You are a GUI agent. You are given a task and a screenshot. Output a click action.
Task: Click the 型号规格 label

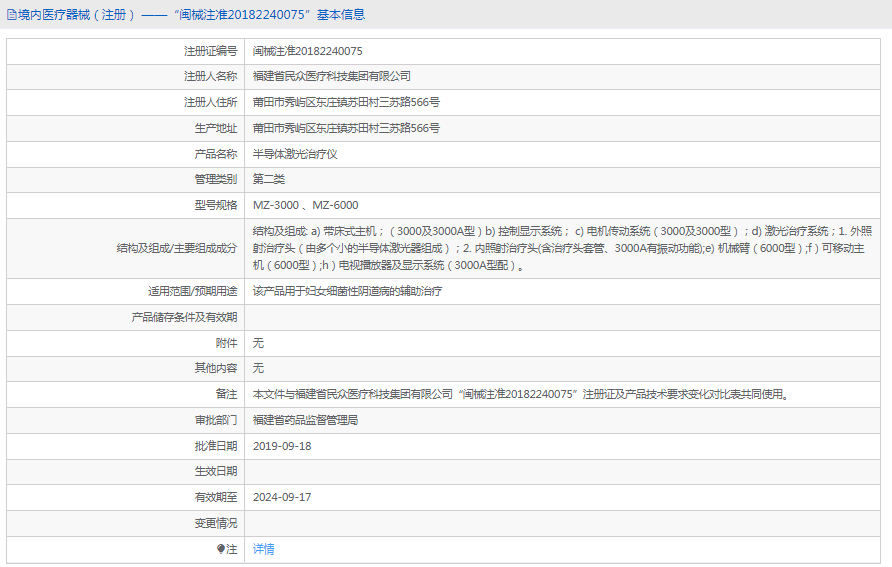pos(216,205)
